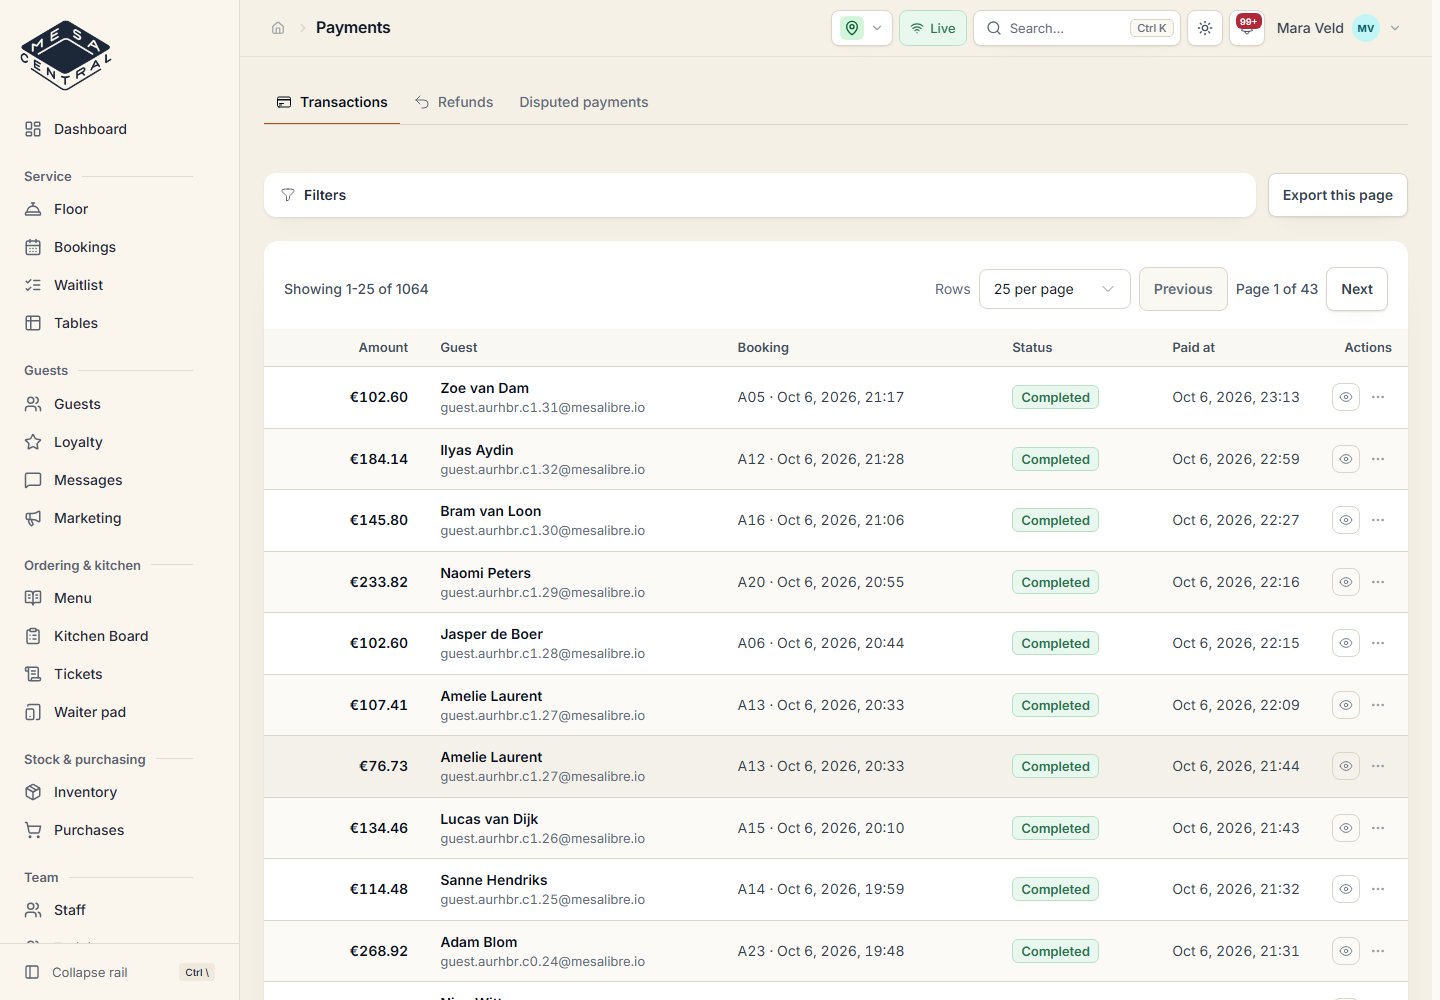Screen dimensions: 1440x1000
Task: Open notifications bell with 99+ badge
Action: (1247, 28)
